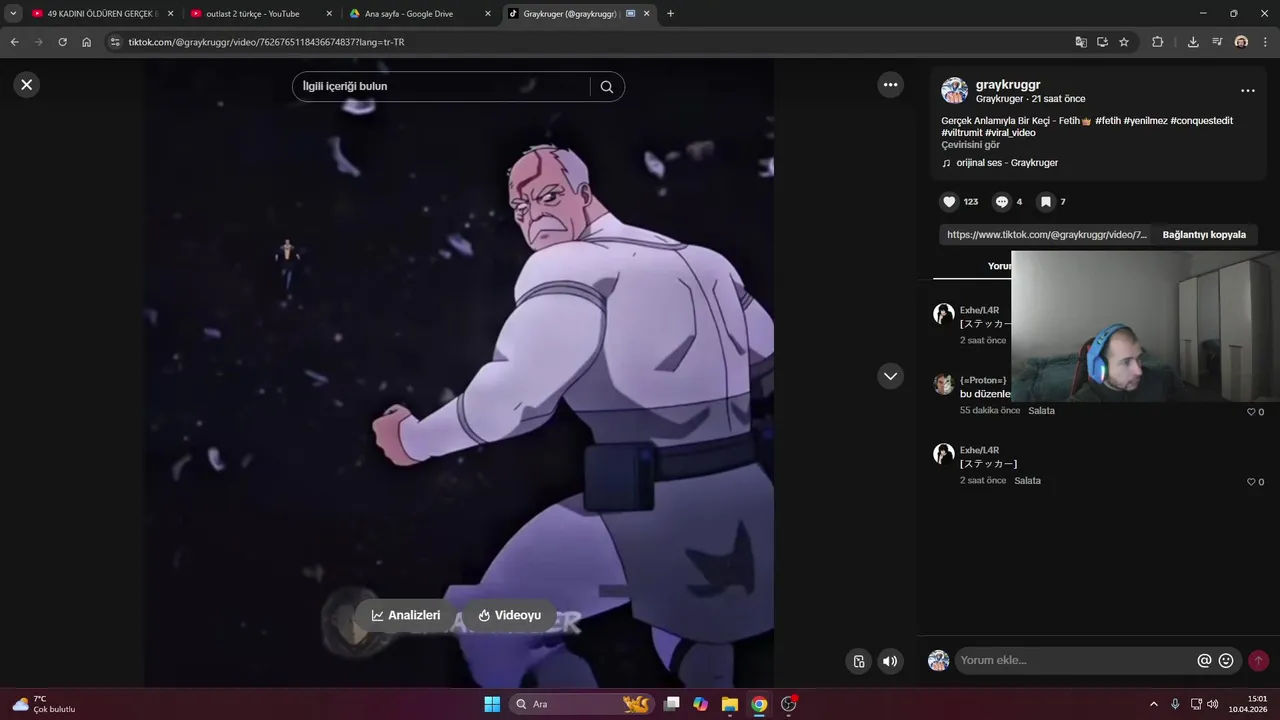1280x720 pixels.
Task: Open the Chrome extensions puzzle icon
Action: (1157, 42)
